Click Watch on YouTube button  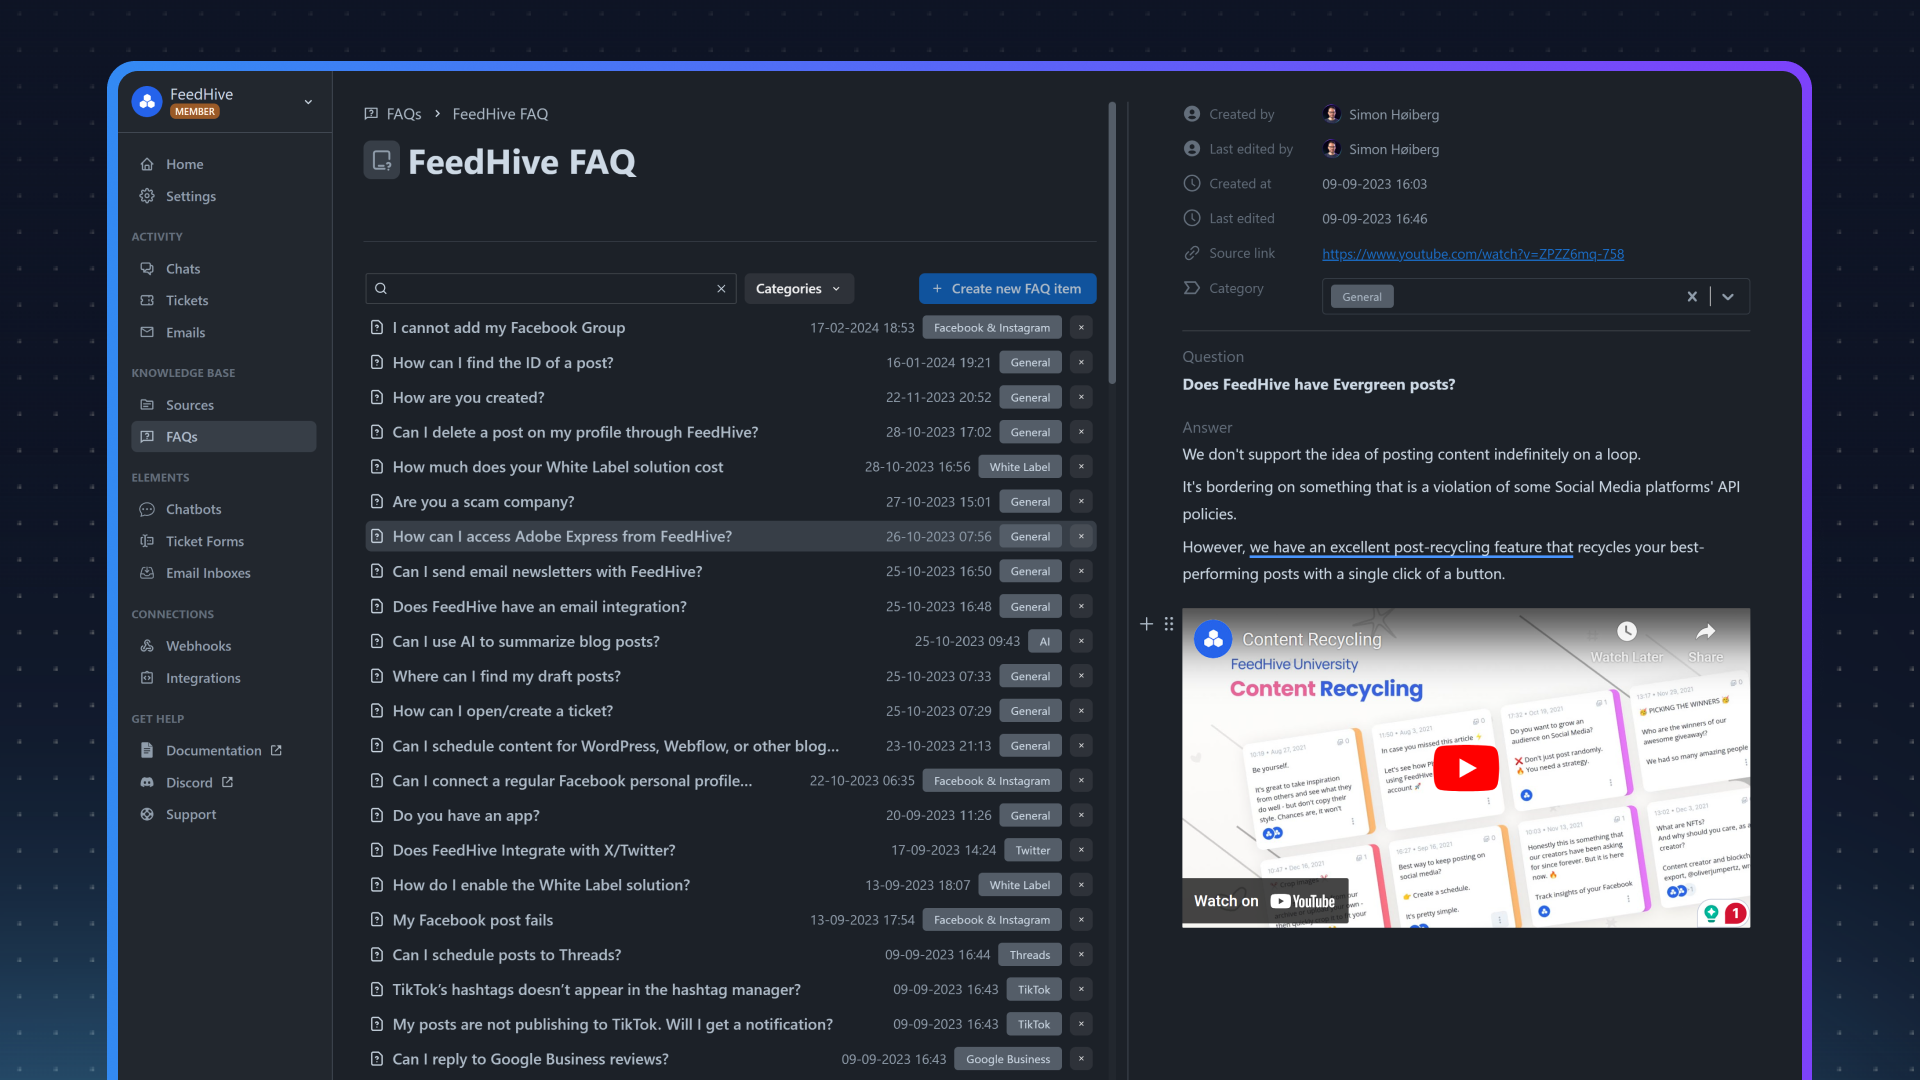click(x=1264, y=901)
